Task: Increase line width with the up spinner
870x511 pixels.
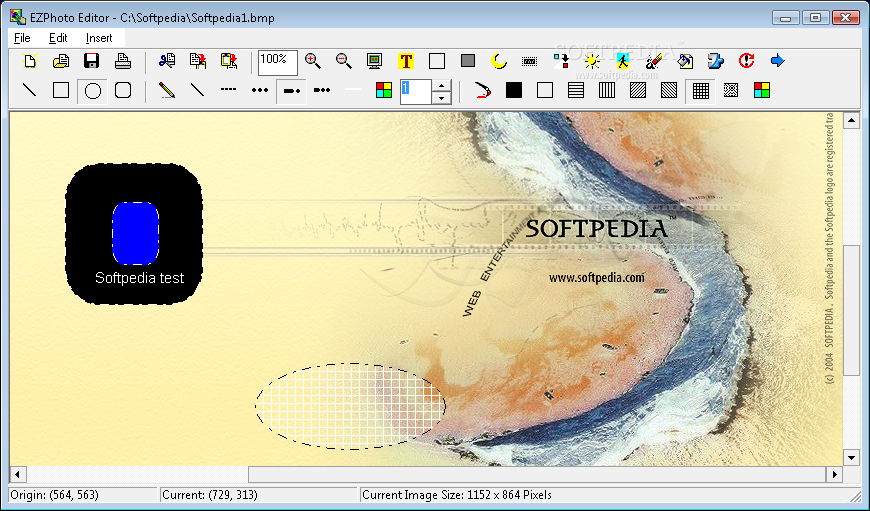Action: pyautogui.click(x=441, y=85)
